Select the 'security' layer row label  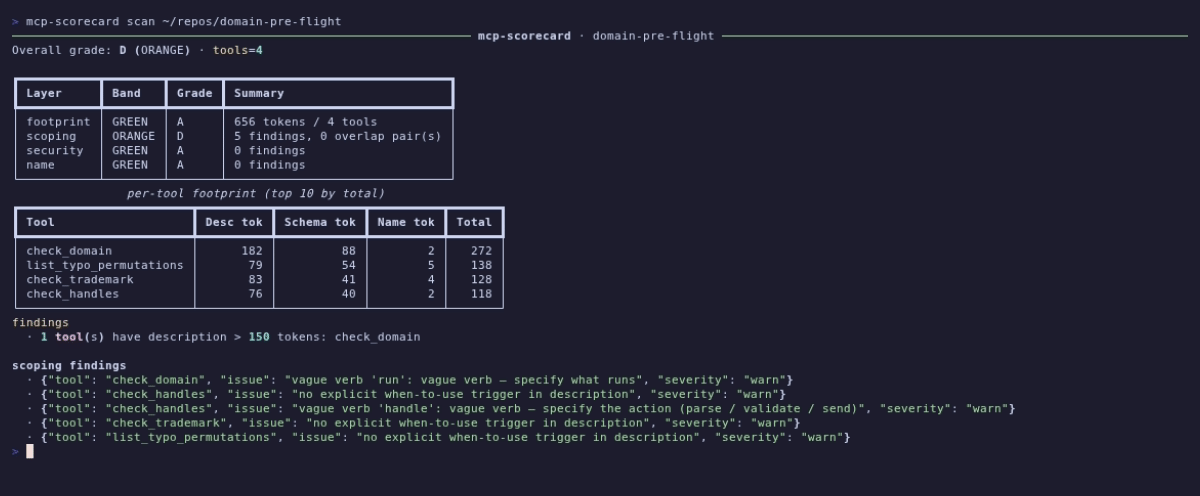(55, 150)
